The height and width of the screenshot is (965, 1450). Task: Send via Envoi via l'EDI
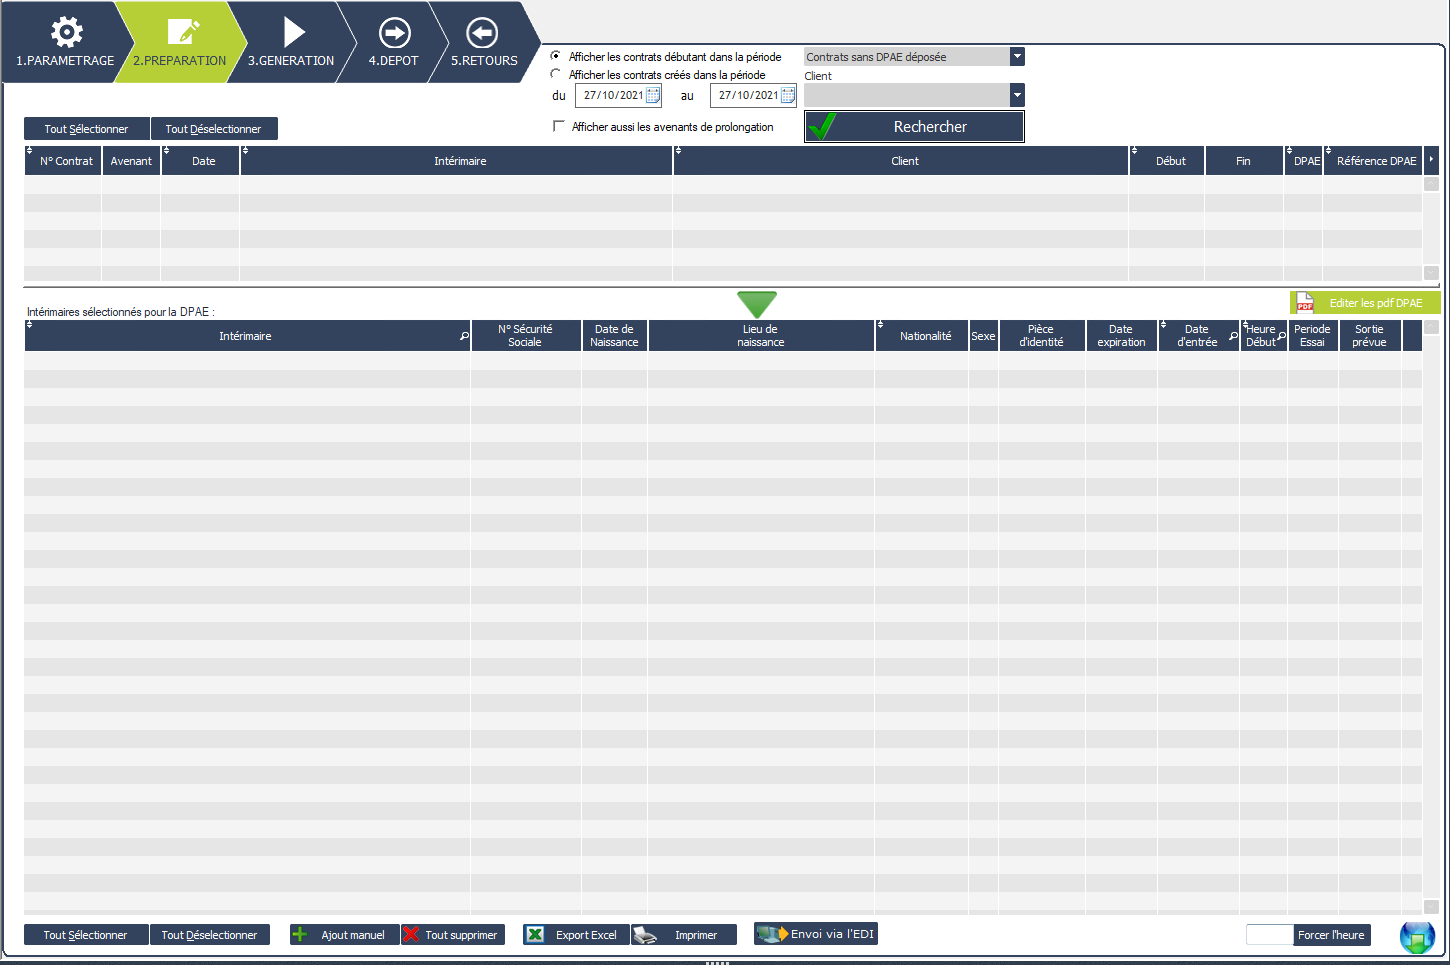pyautogui.click(x=816, y=934)
